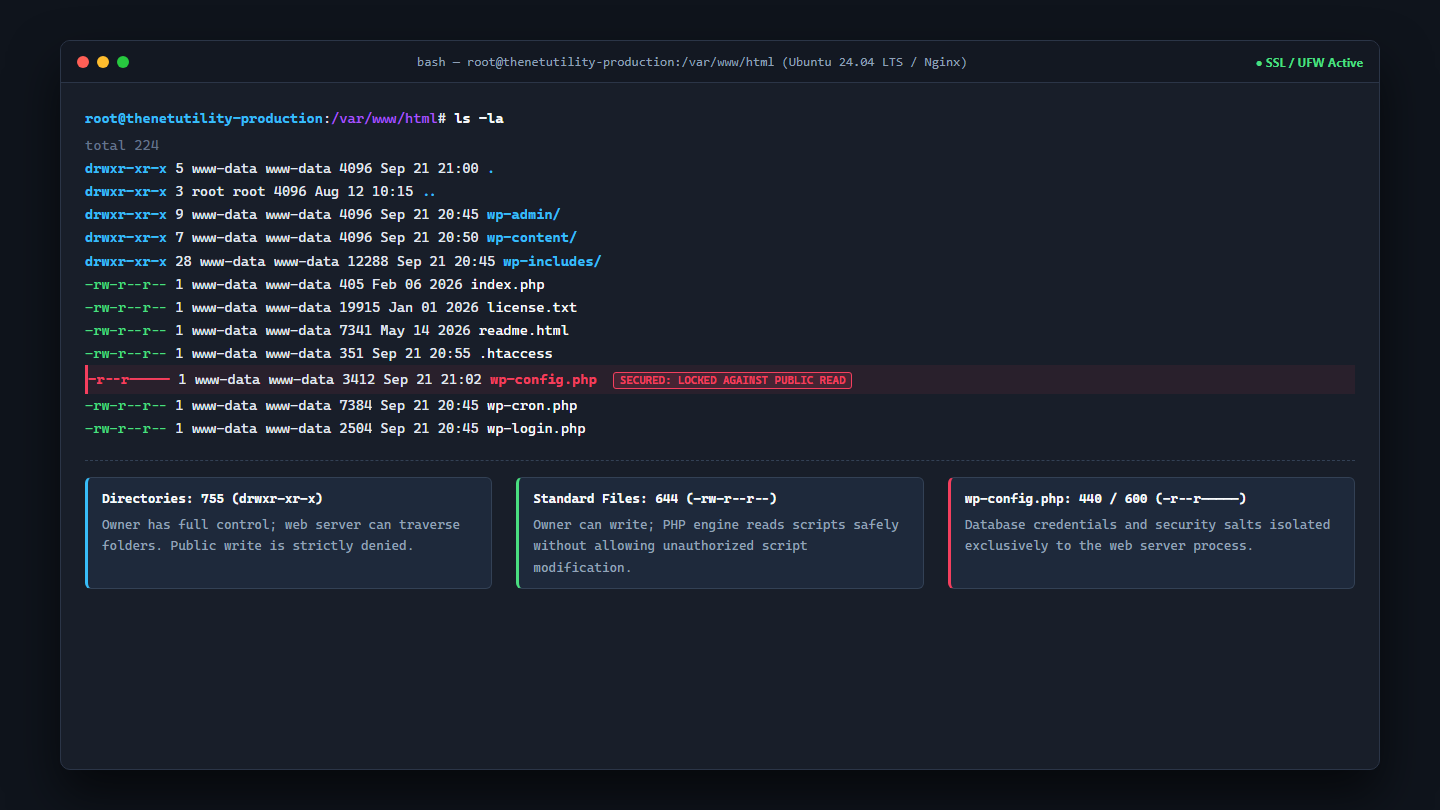Click the 'Feb 06 2026' date of index.php
The image size is (1440, 810).
pos(417,284)
